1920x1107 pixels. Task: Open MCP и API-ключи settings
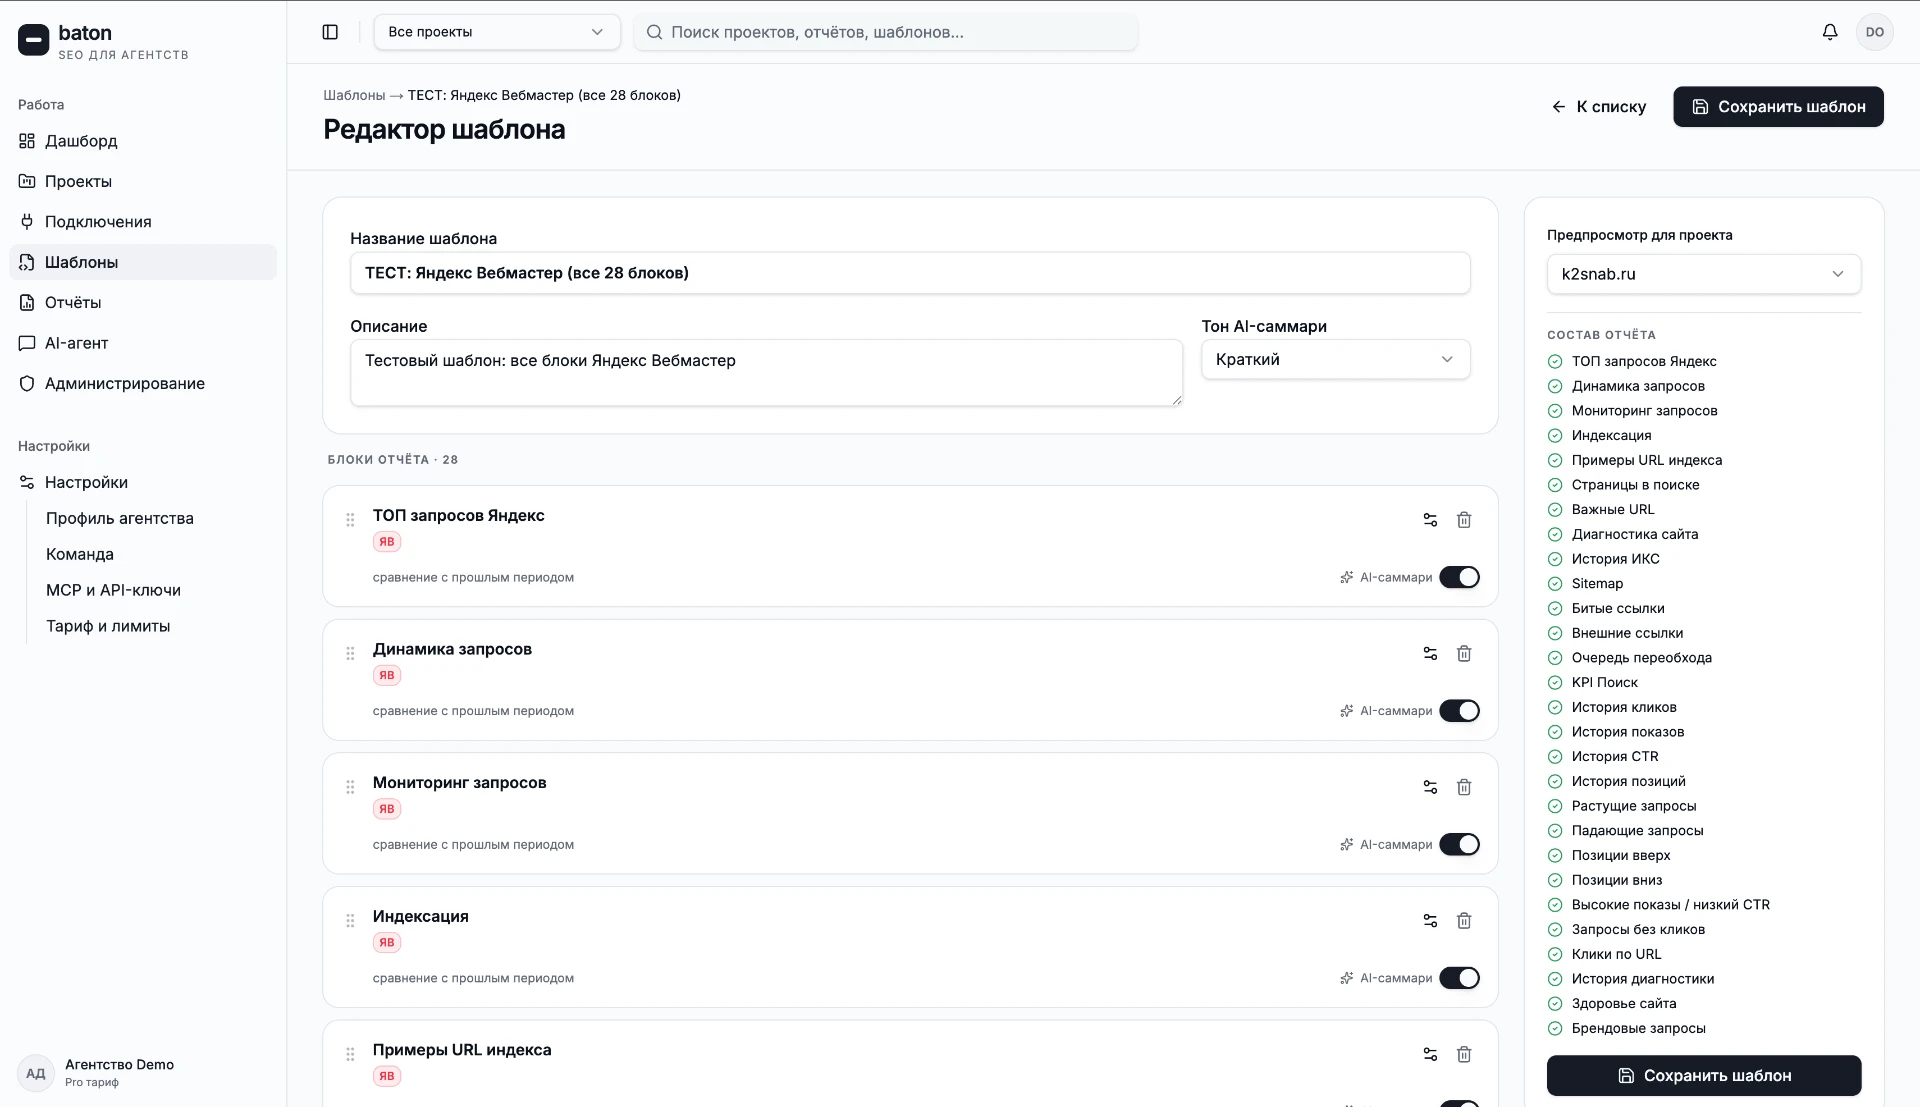[113, 590]
